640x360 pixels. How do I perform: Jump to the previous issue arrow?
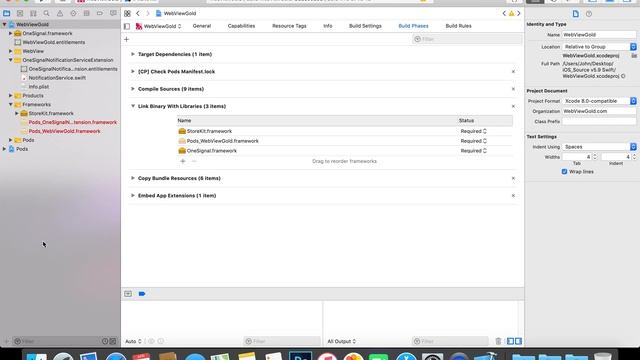pos(504,13)
